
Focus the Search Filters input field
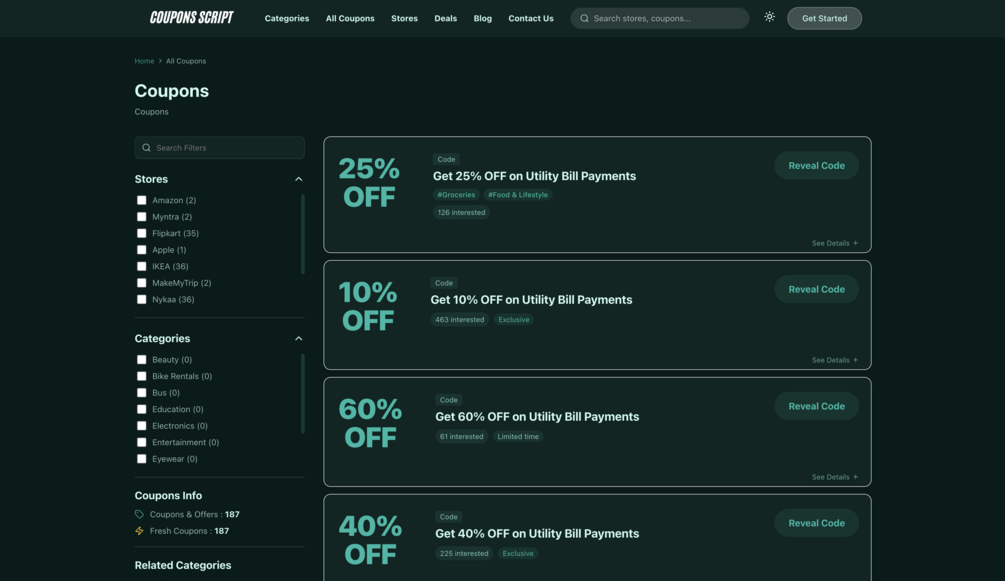tap(219, 147)
